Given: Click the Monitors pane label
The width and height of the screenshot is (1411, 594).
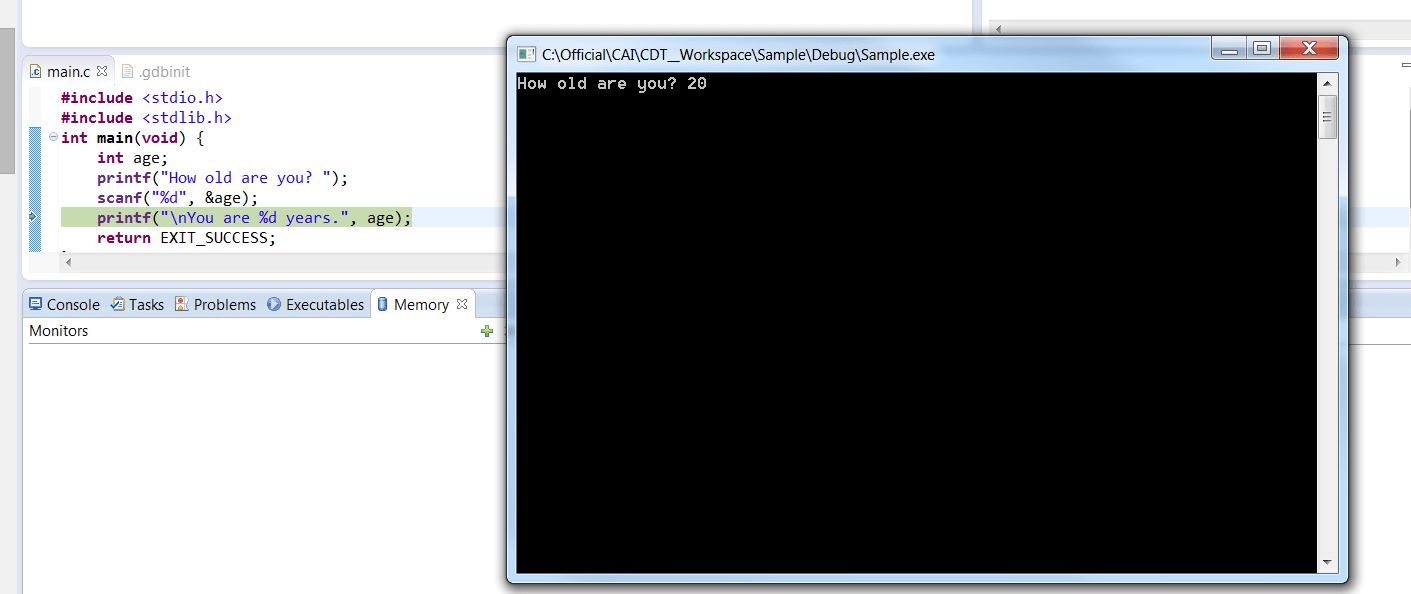Looking at the screenshot, I should coord(59,331).
